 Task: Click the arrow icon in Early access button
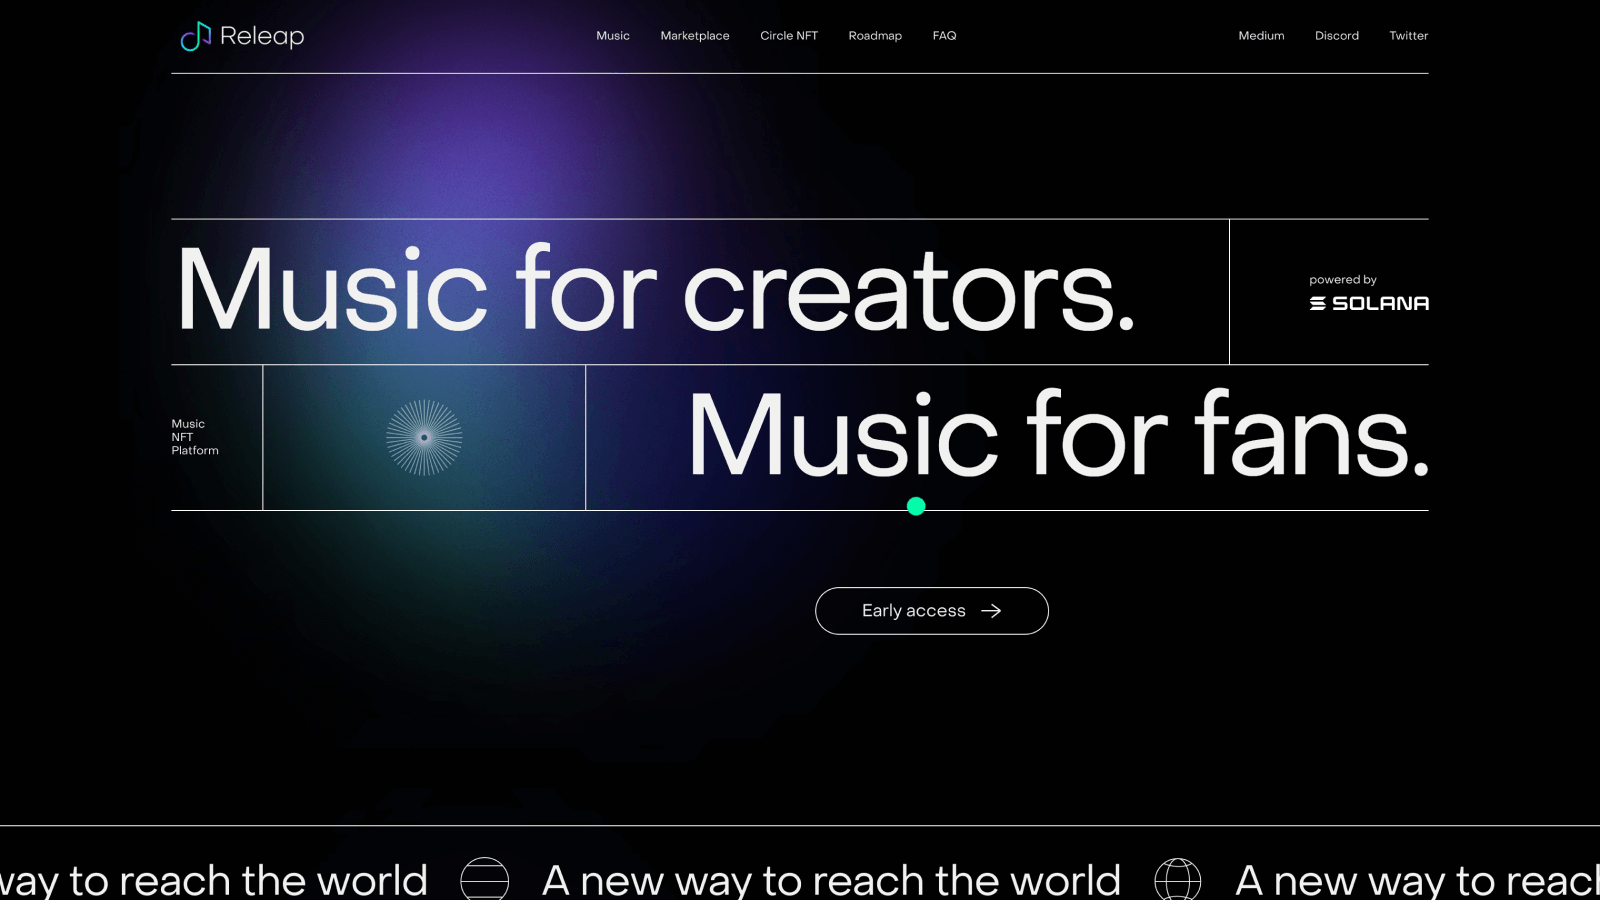pyautogui.click(x=991, y=611)
